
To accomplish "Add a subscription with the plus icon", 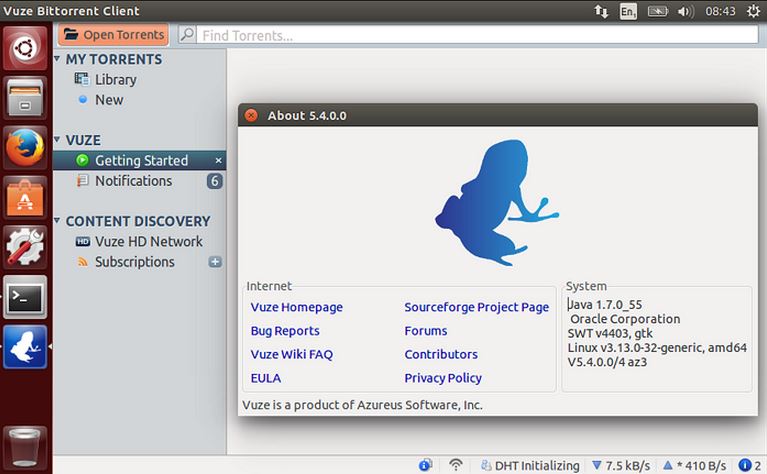I will click(215, 262).
